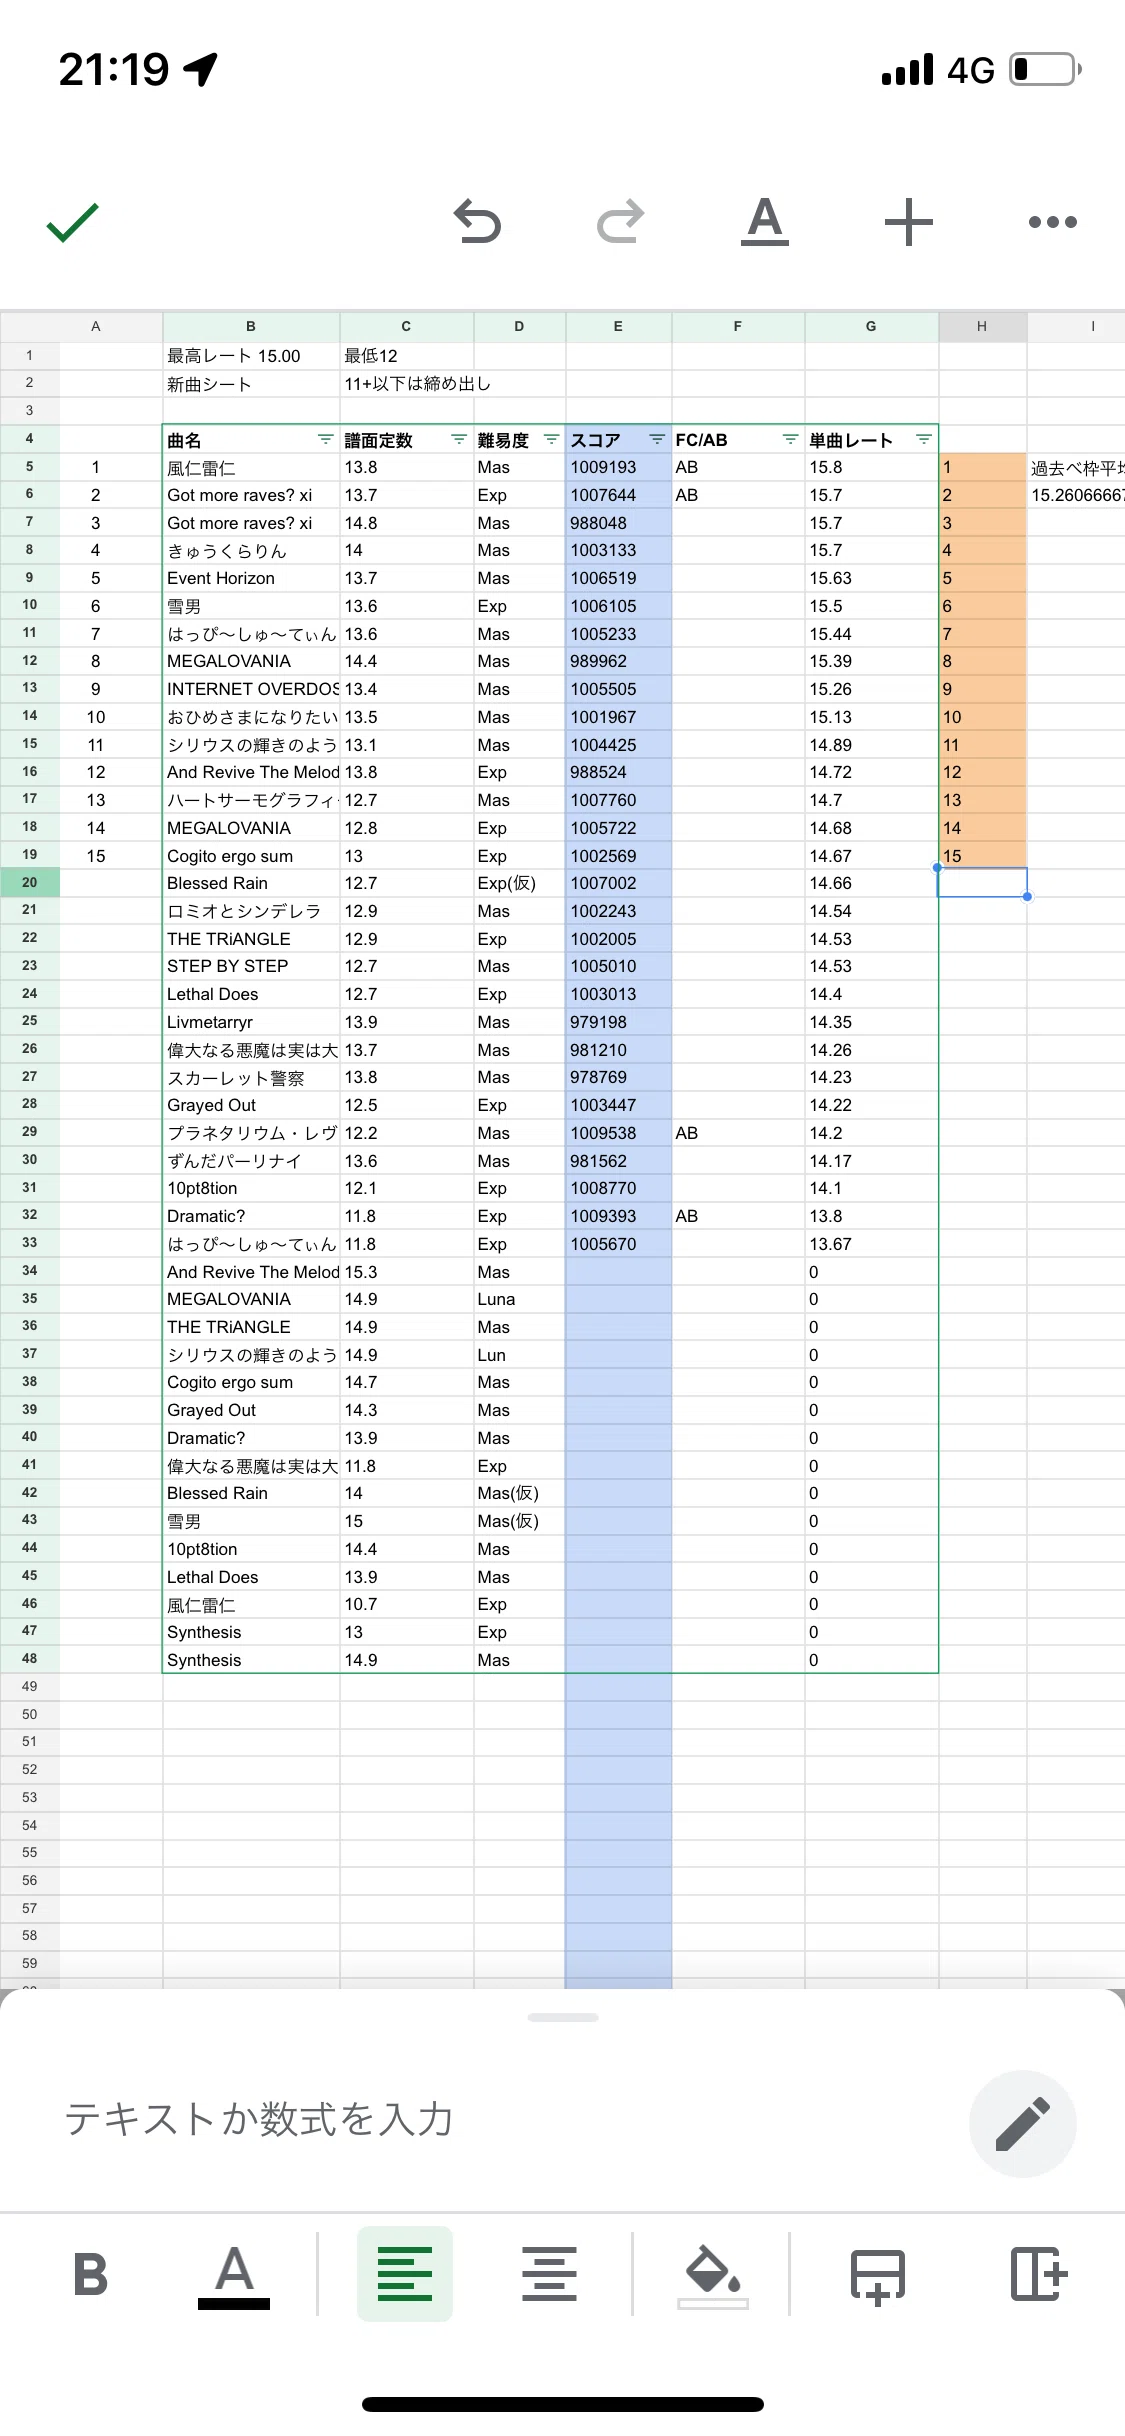Select row 4 header

(x=30, y=439)
